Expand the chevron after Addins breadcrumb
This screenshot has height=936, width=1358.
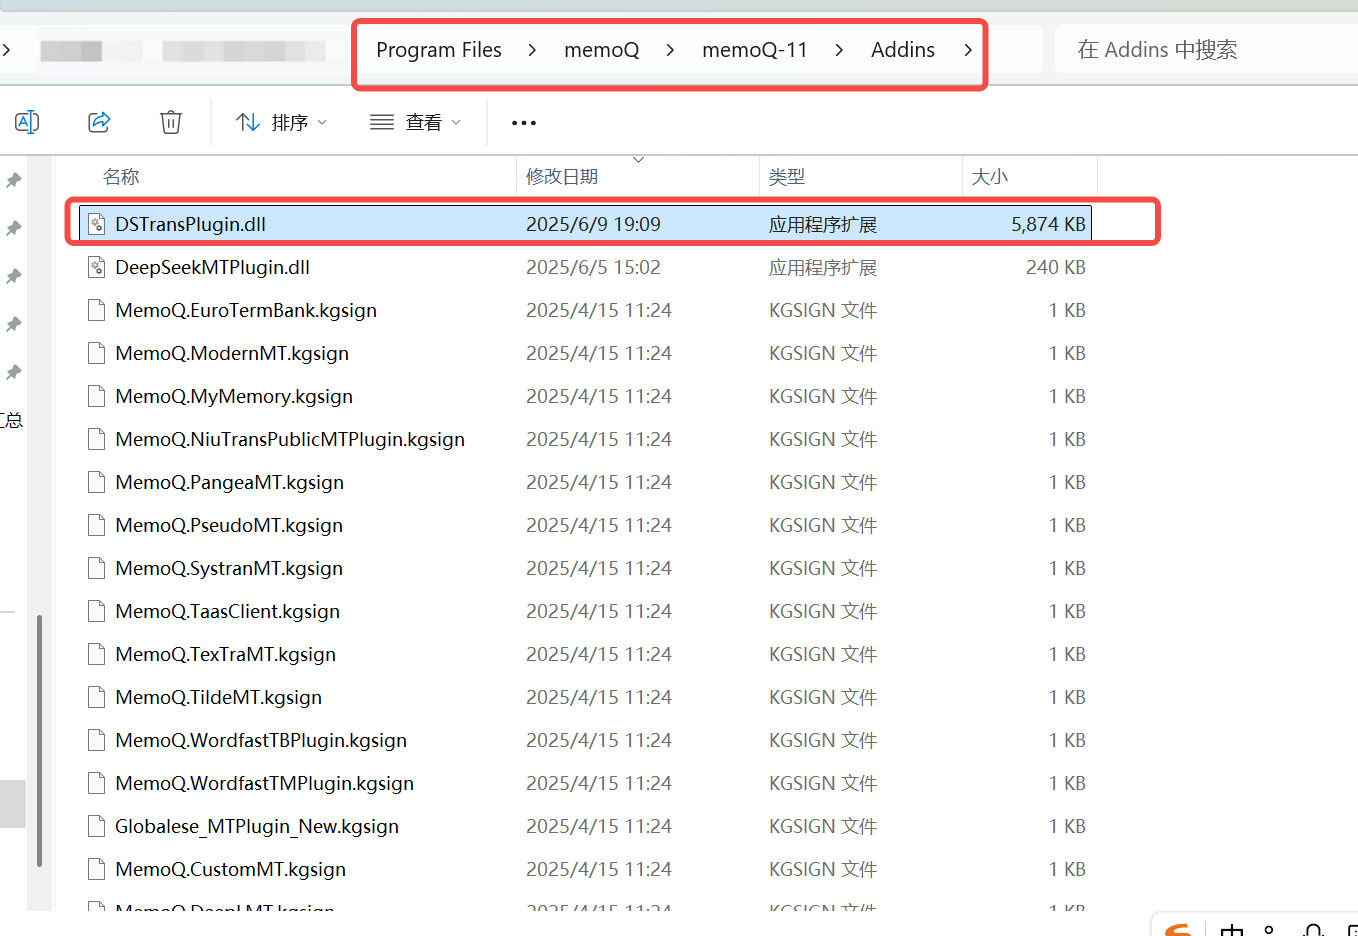point(968,50)
